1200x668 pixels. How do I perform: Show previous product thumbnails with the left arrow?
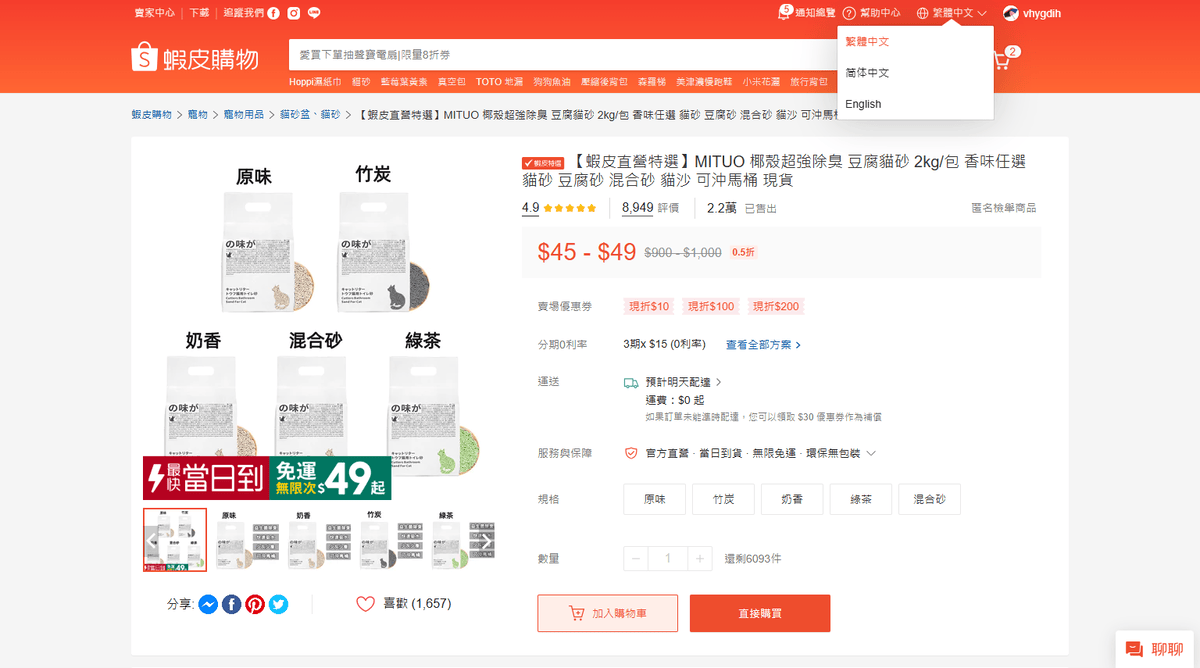[x=152, y=540]
